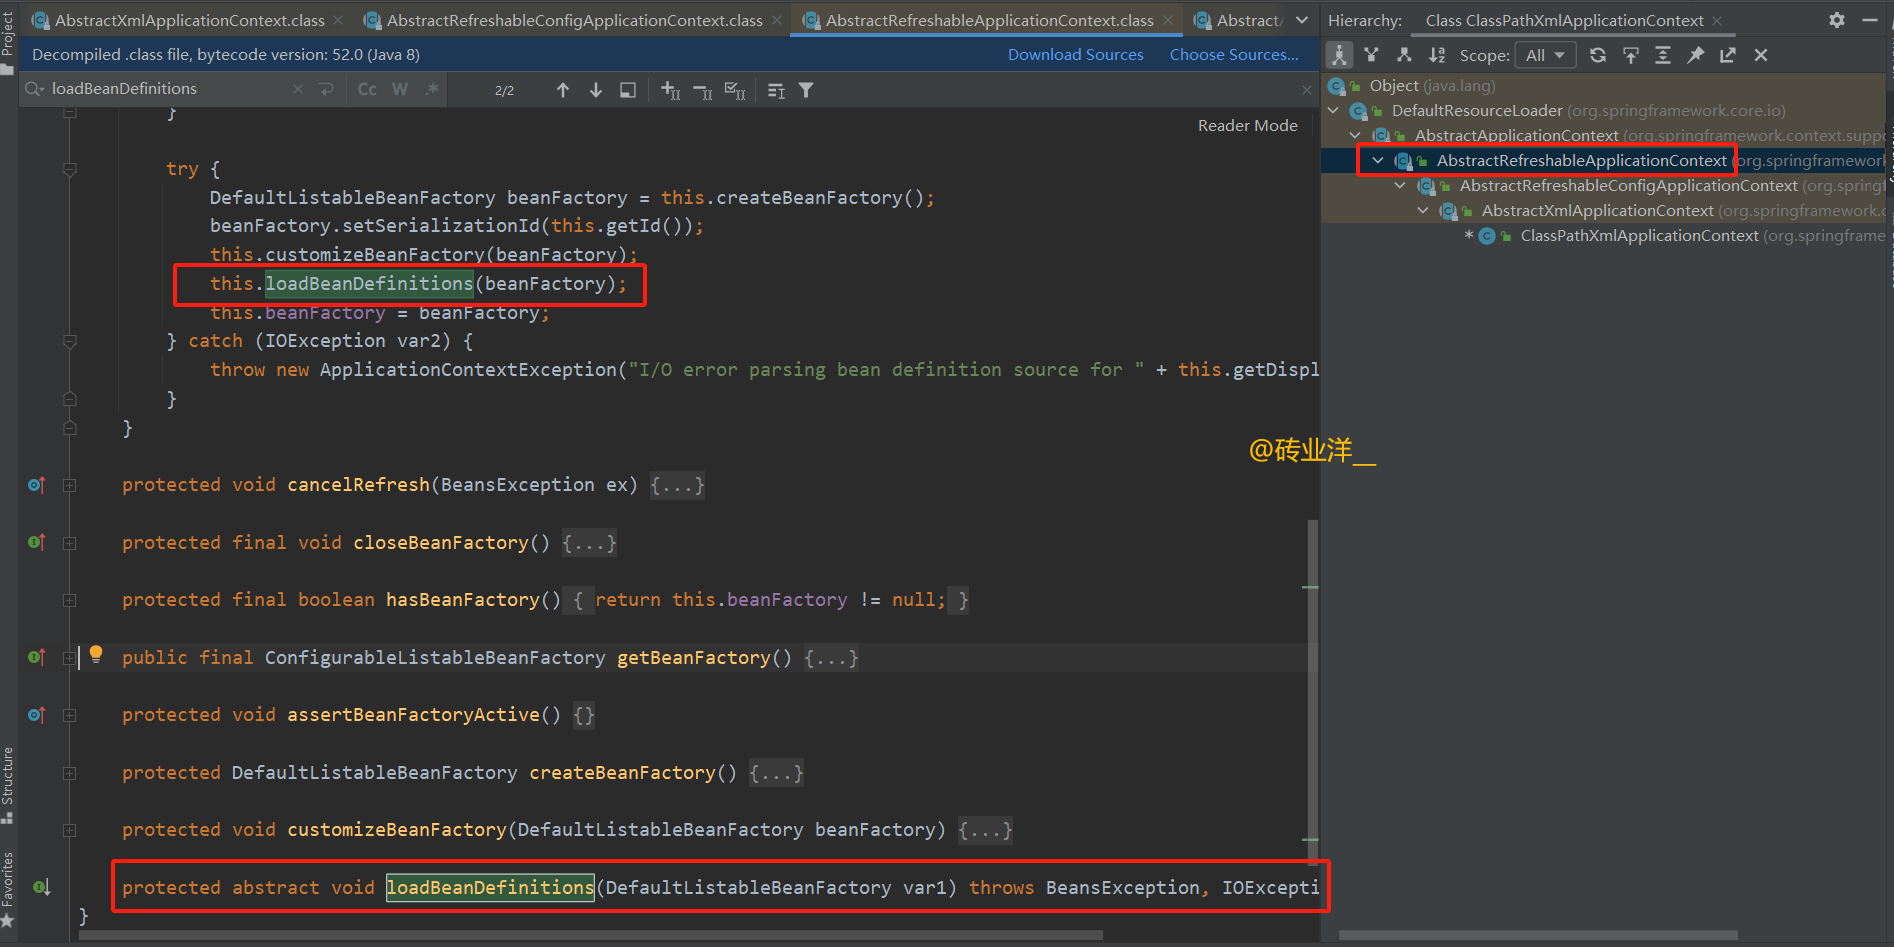The image size is (1894, 947).
Task: Click Hierarchy panel horizontal scrollbar
Action: (1538, 936)
